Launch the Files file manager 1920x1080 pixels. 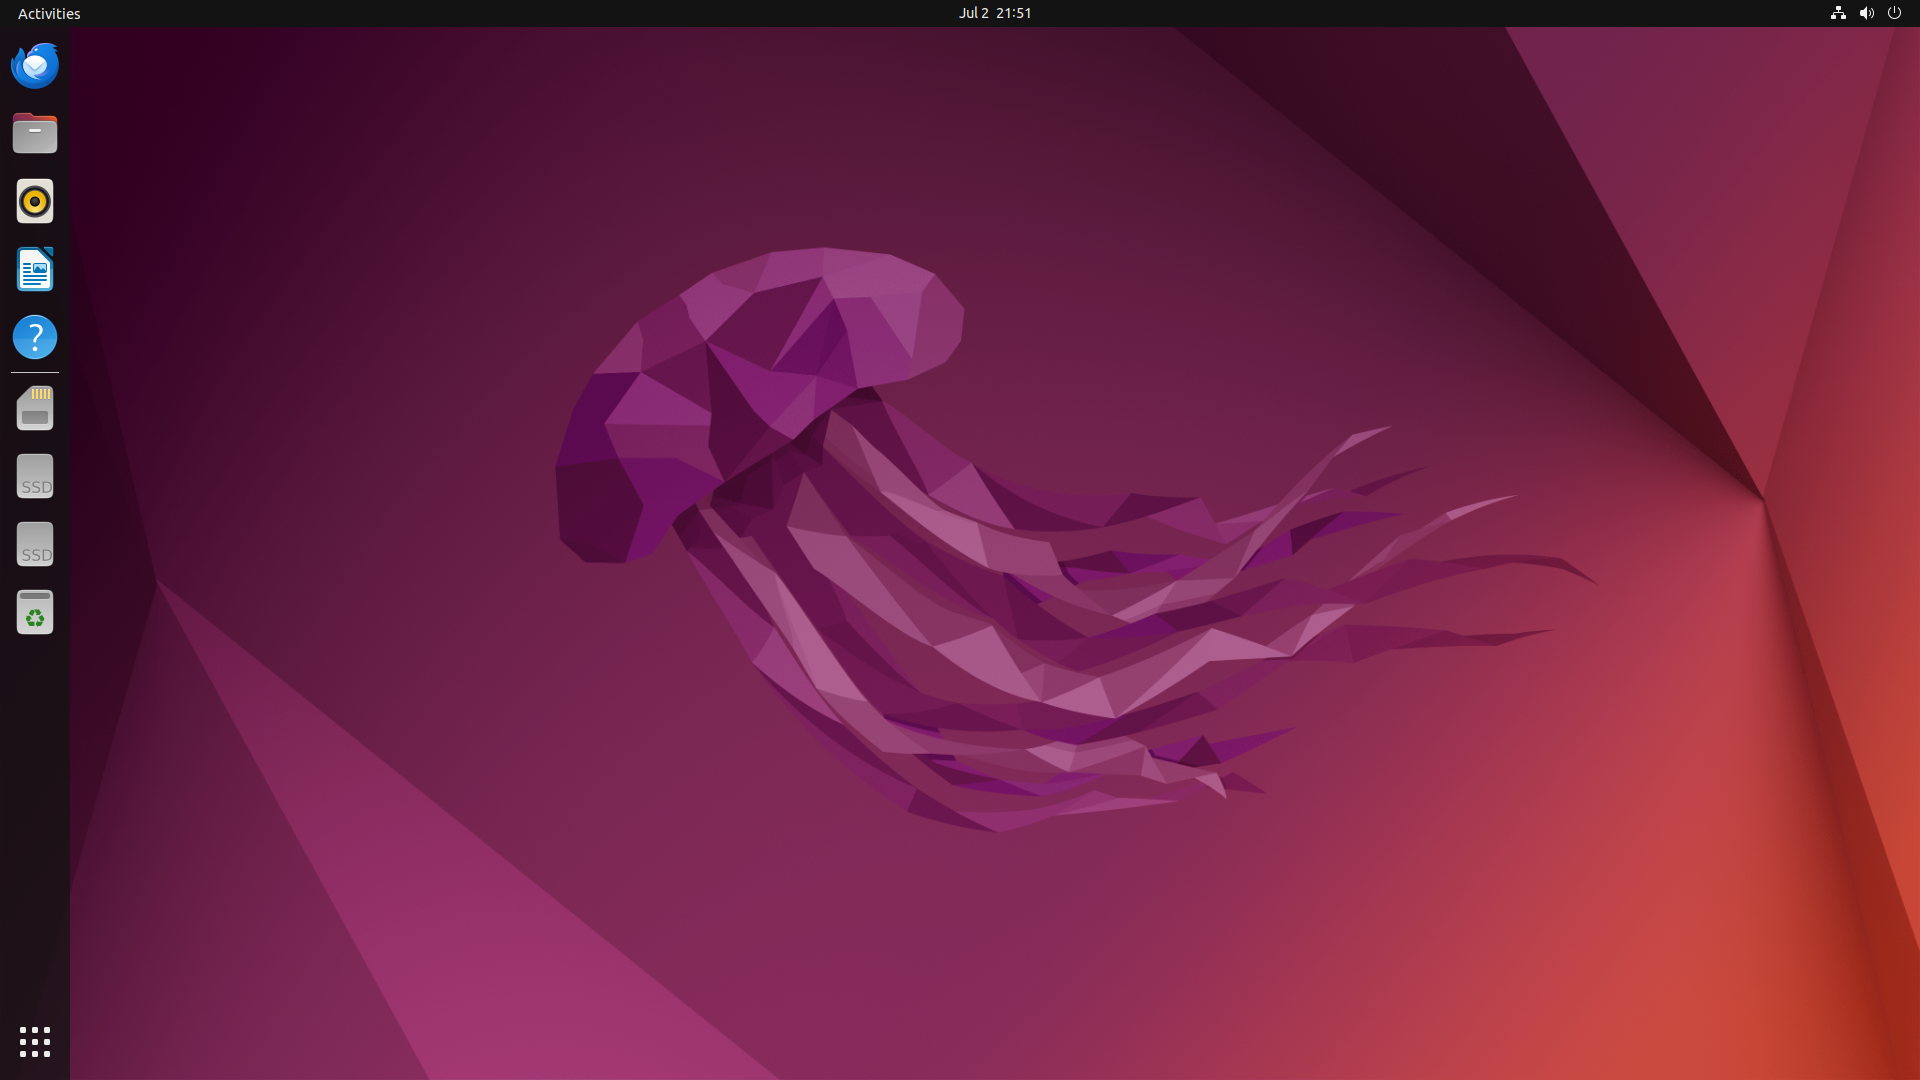click(35, 133)
